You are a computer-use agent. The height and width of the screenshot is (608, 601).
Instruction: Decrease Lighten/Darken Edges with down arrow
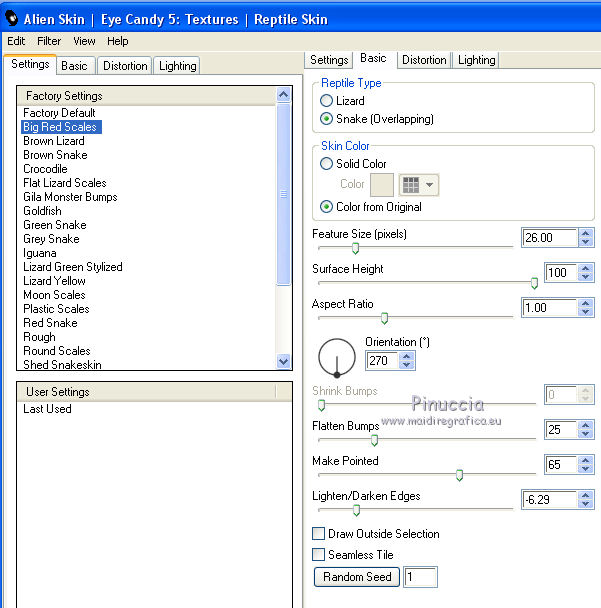point(586,503)
